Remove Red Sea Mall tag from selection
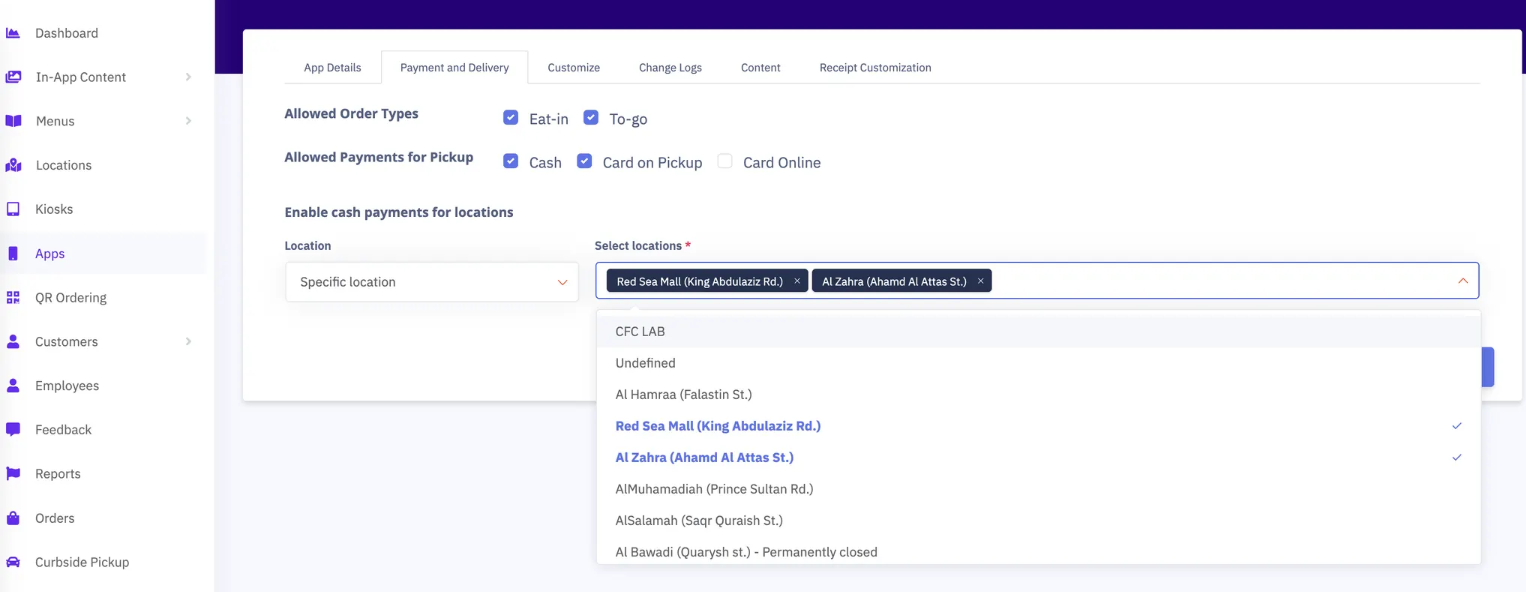Viewport: 1526px width, 592px height. click(797, 282)
